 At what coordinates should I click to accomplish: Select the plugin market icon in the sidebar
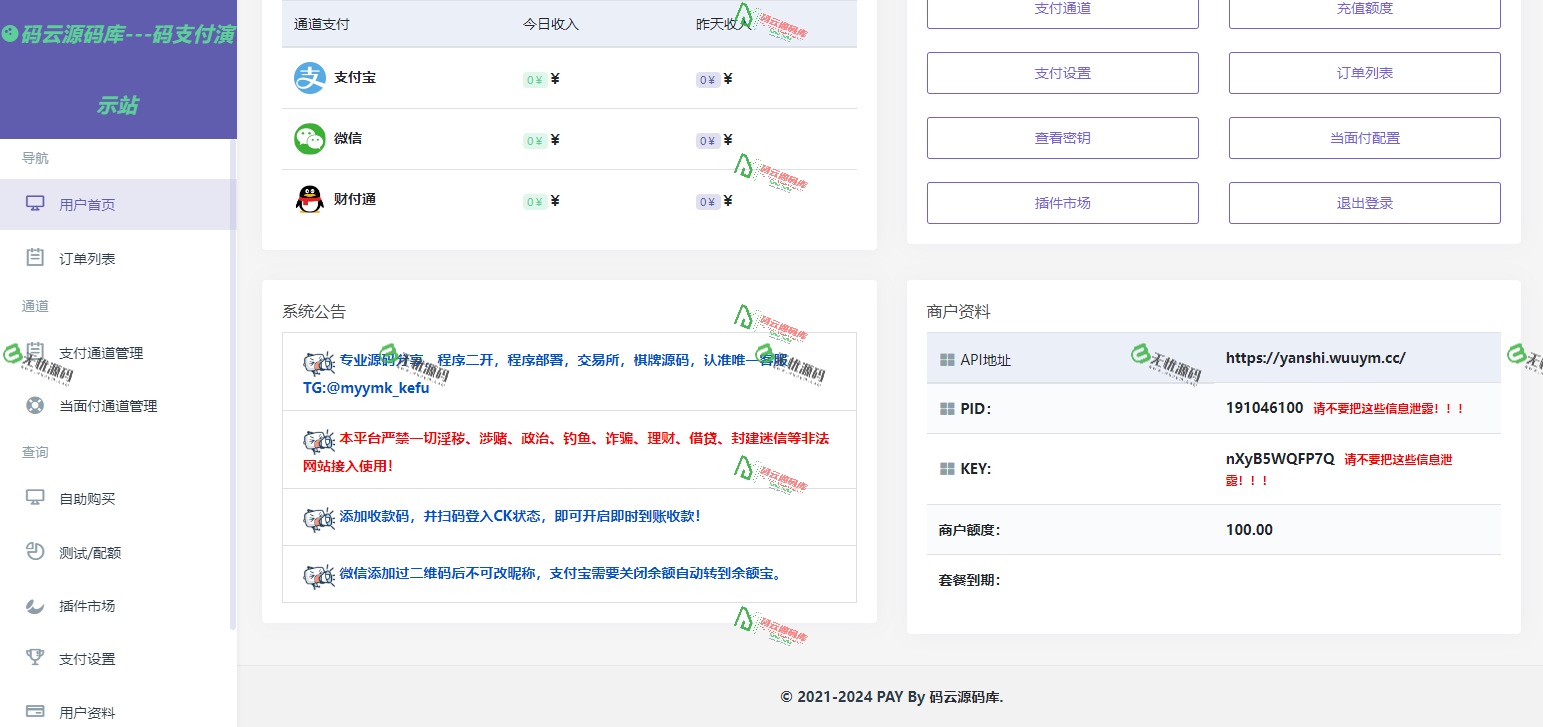[x=37, y=605]
